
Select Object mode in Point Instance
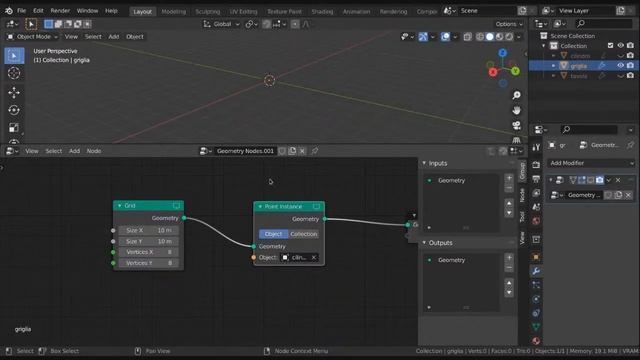[x=273, y=234]
